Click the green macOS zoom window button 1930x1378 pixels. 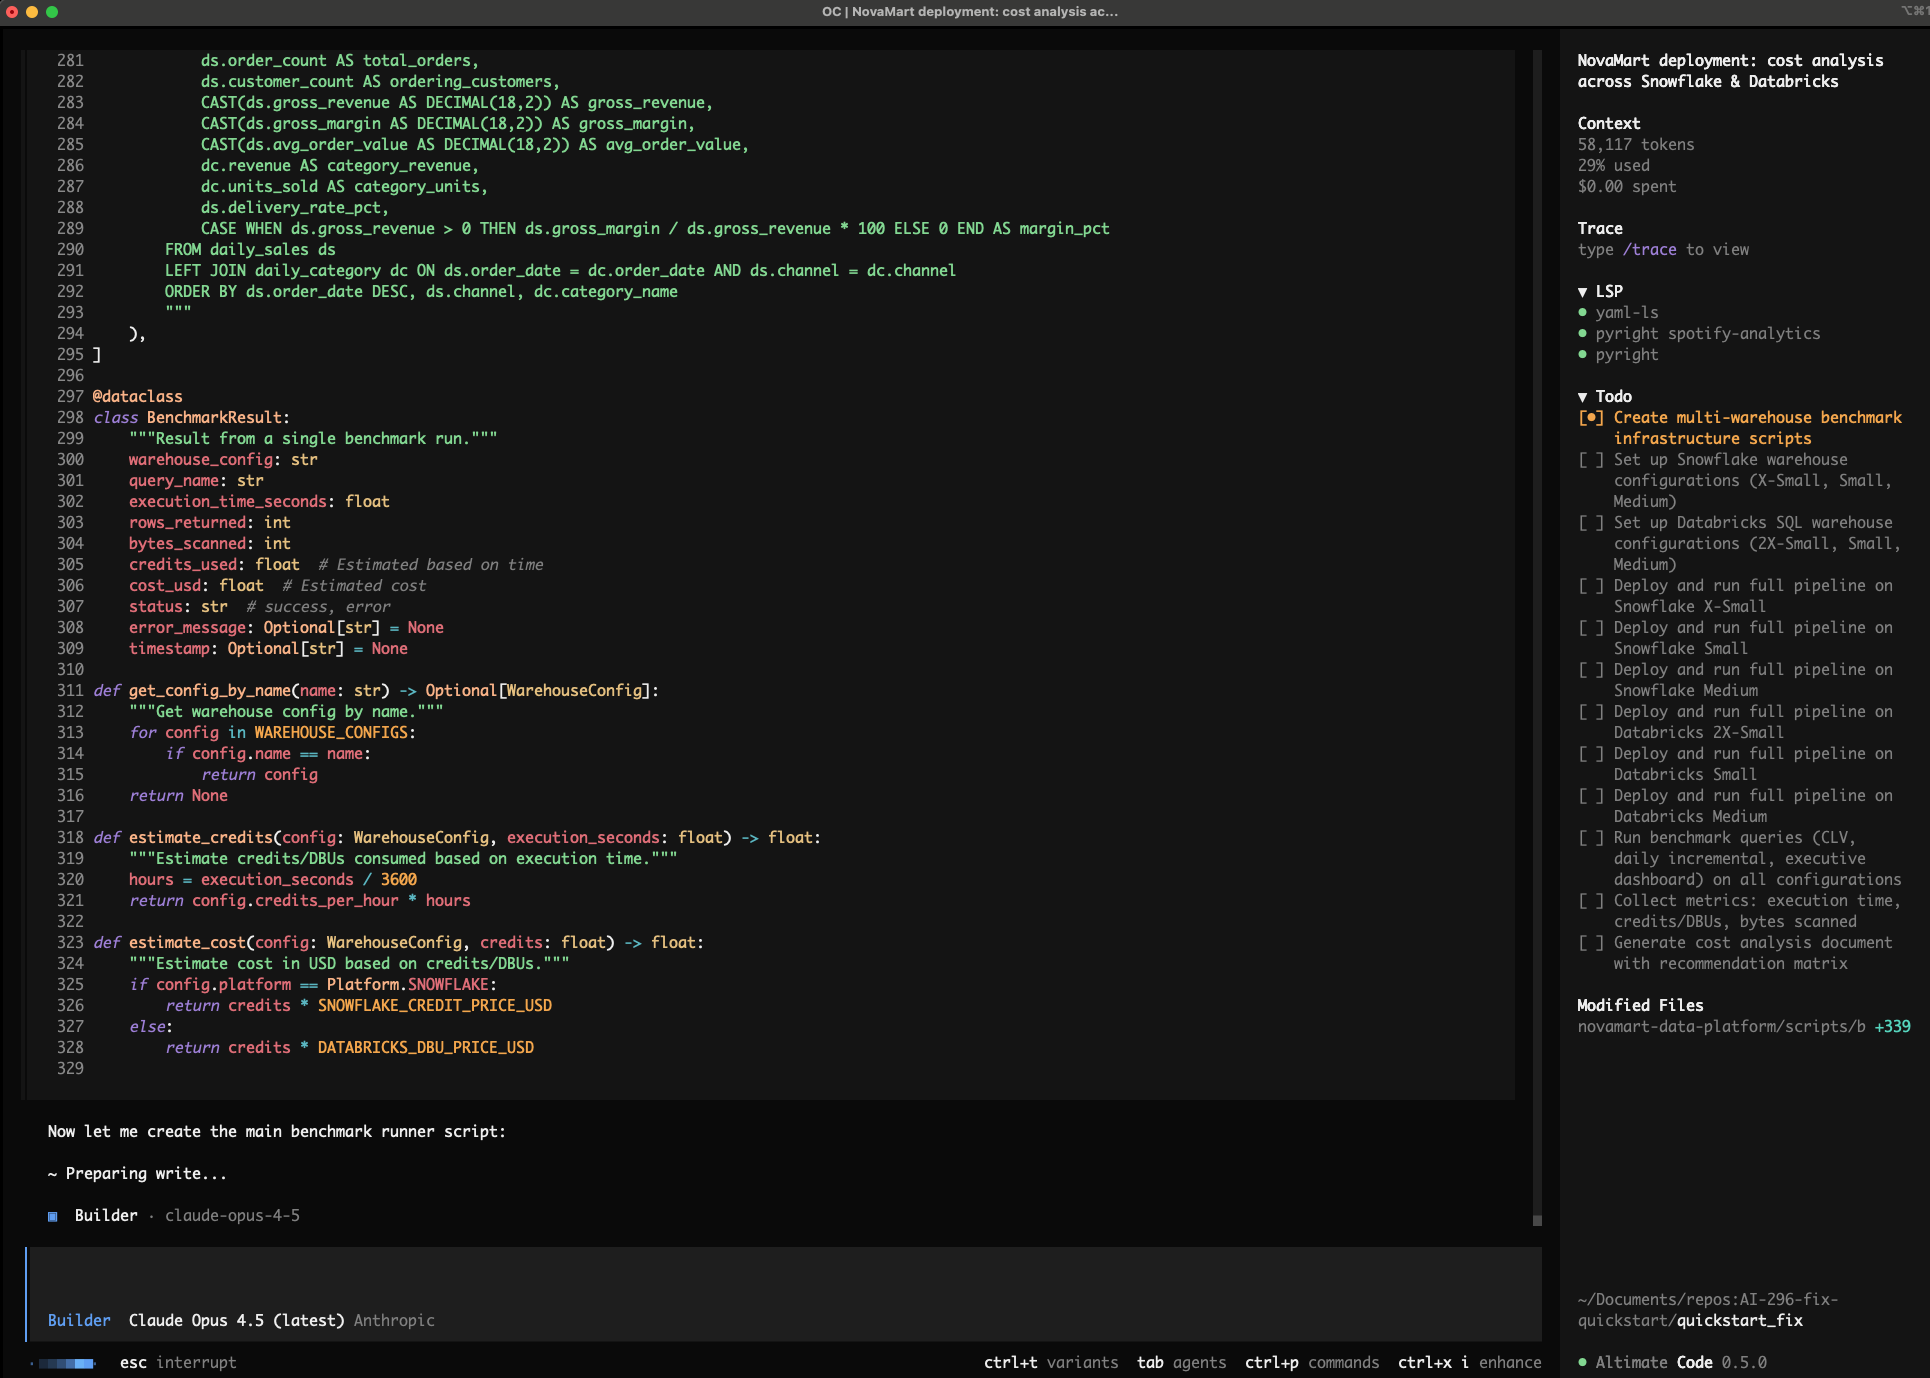[x=52, y=12]
